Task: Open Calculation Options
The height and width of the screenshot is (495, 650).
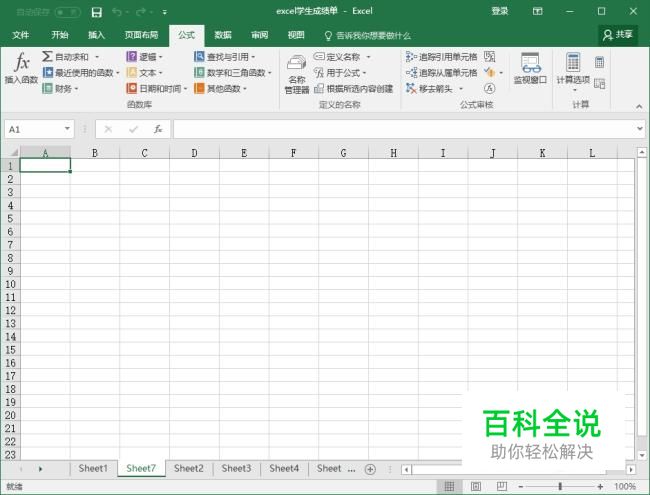Action: click(573, 71)
